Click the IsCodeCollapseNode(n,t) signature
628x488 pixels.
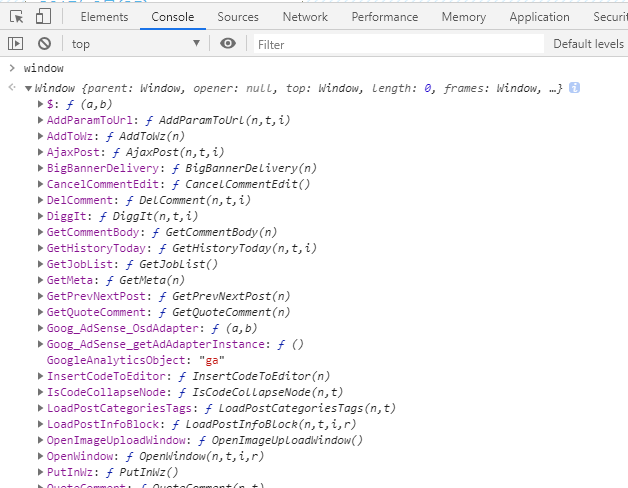coord(268,392)
